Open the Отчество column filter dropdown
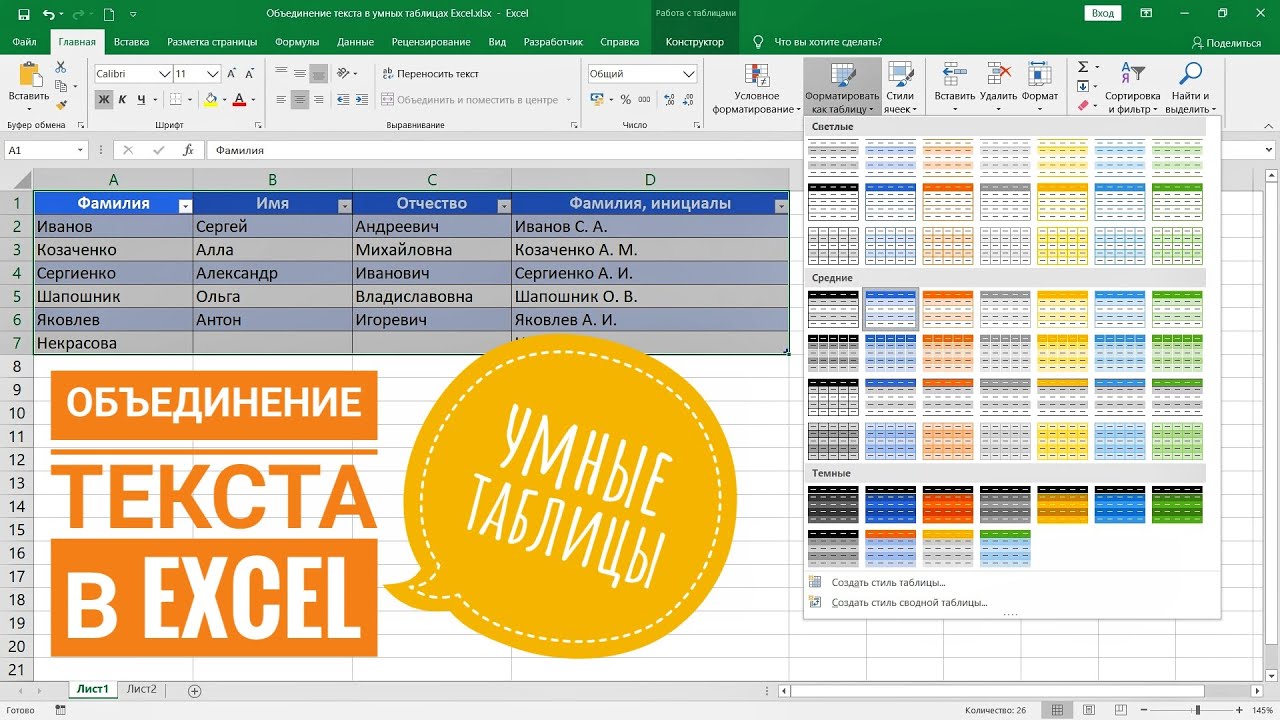 pyautogui.click(x=503, y=205)
